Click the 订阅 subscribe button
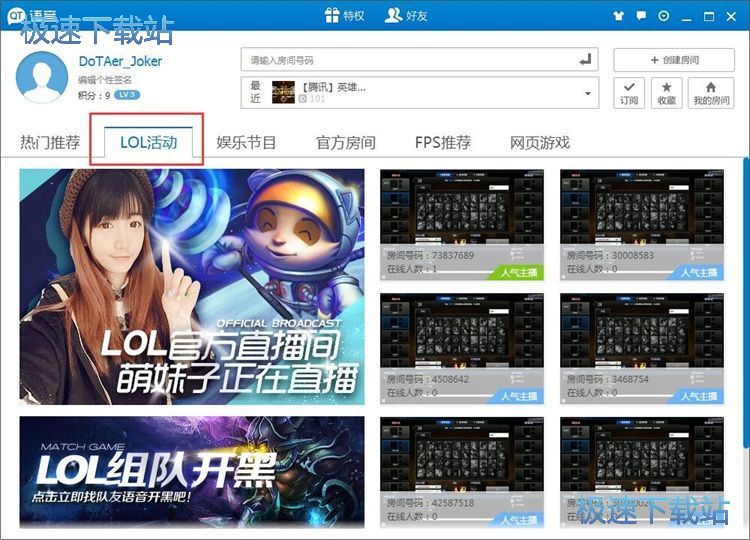Screen dimensions: 750x540 click(629, 93)
